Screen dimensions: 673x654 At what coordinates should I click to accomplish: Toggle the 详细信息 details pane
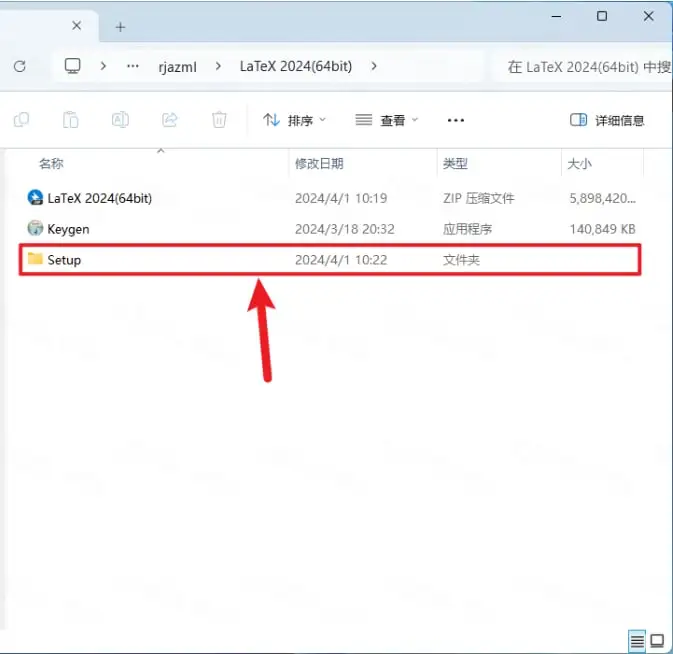607,120
